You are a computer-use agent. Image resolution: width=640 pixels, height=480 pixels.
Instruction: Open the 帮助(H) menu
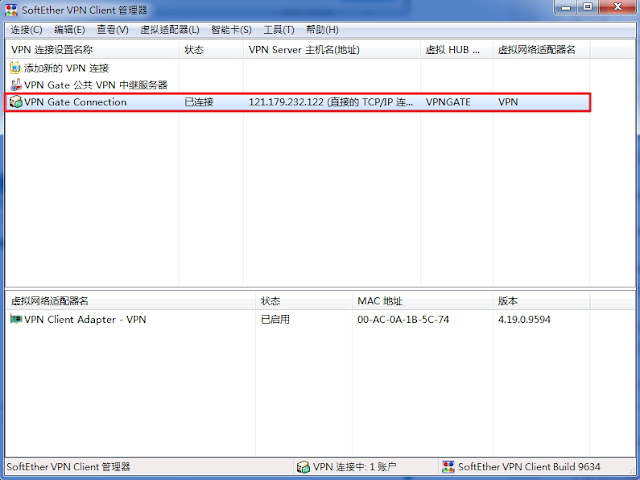322,30
